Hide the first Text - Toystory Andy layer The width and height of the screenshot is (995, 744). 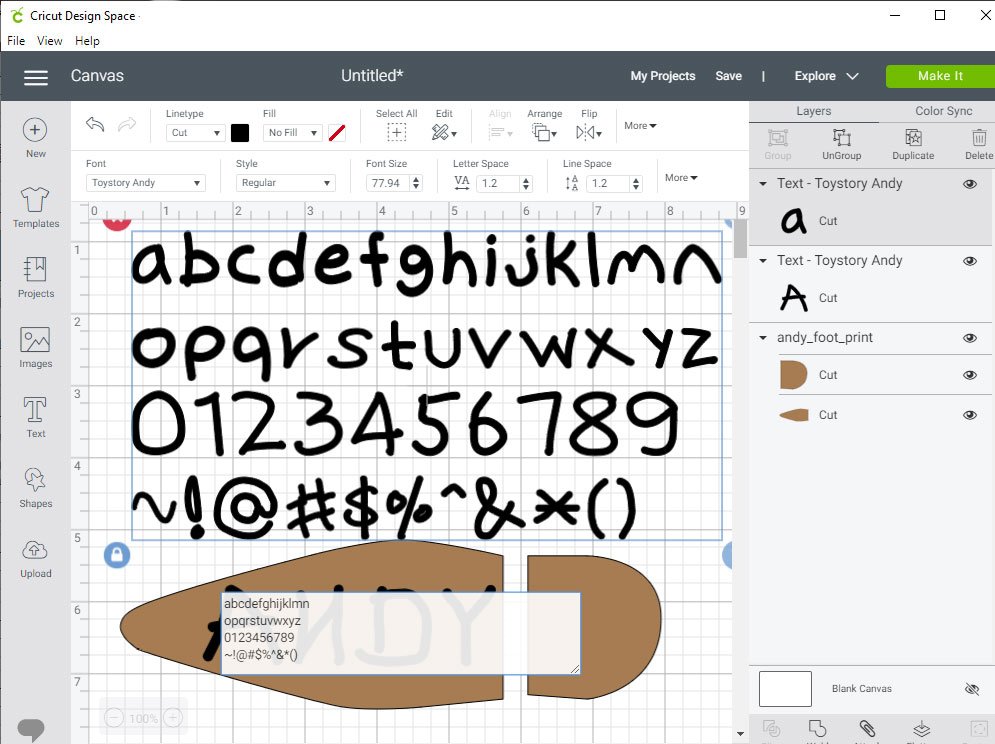point(970,184)
